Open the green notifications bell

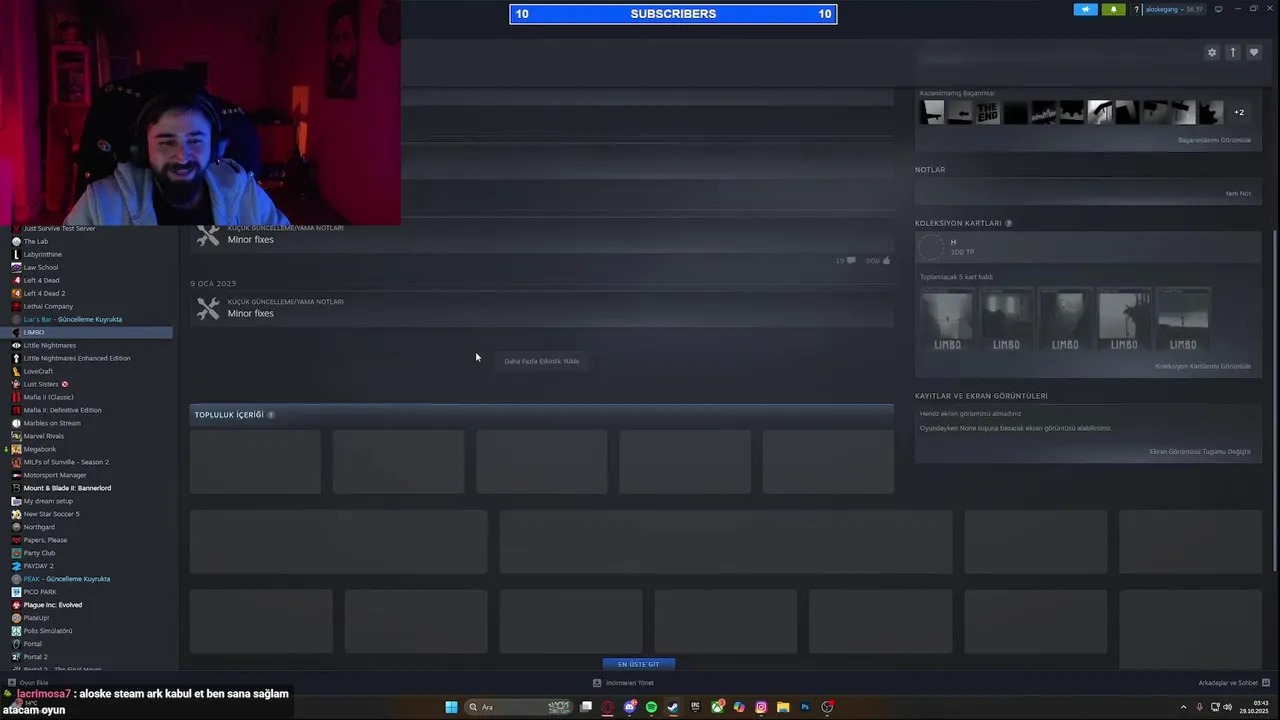click(1113, 9)
